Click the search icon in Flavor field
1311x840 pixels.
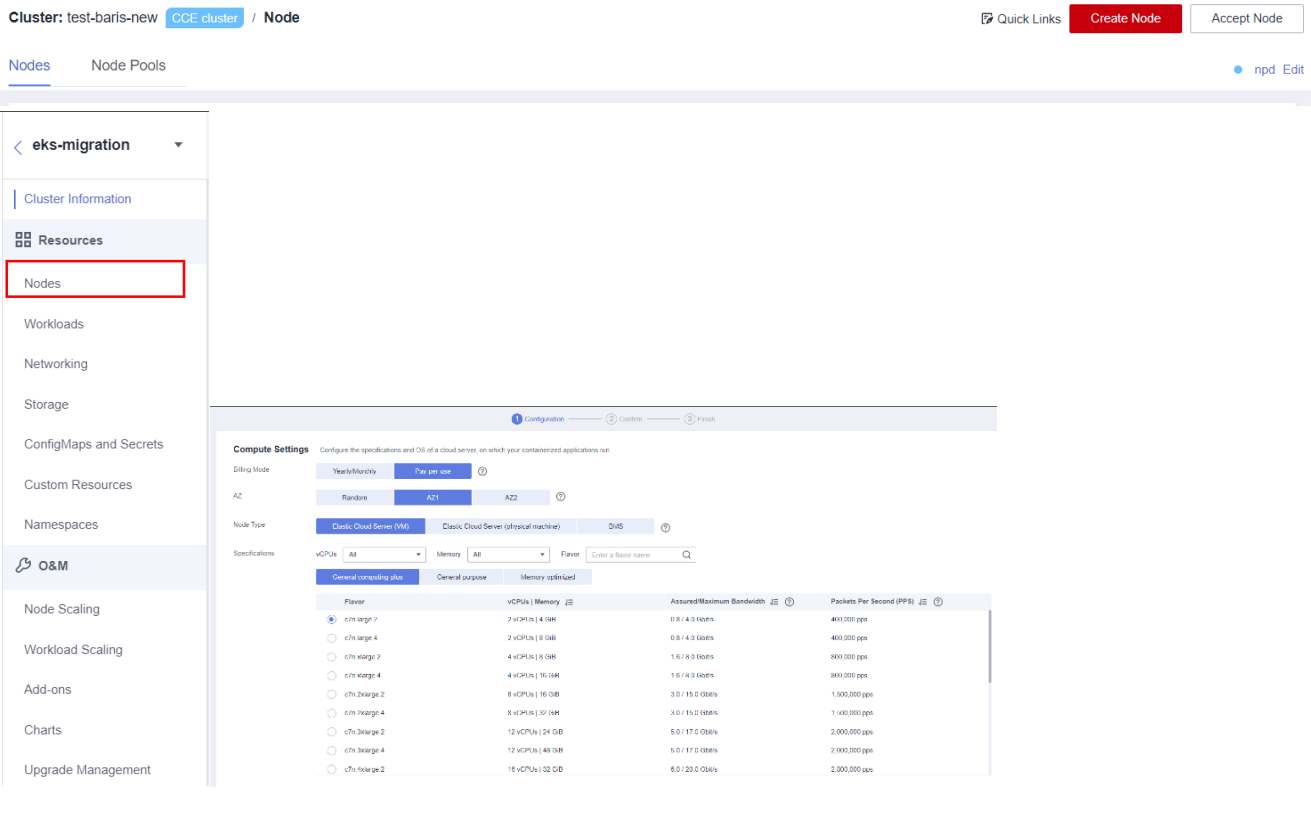pos(686,555)
